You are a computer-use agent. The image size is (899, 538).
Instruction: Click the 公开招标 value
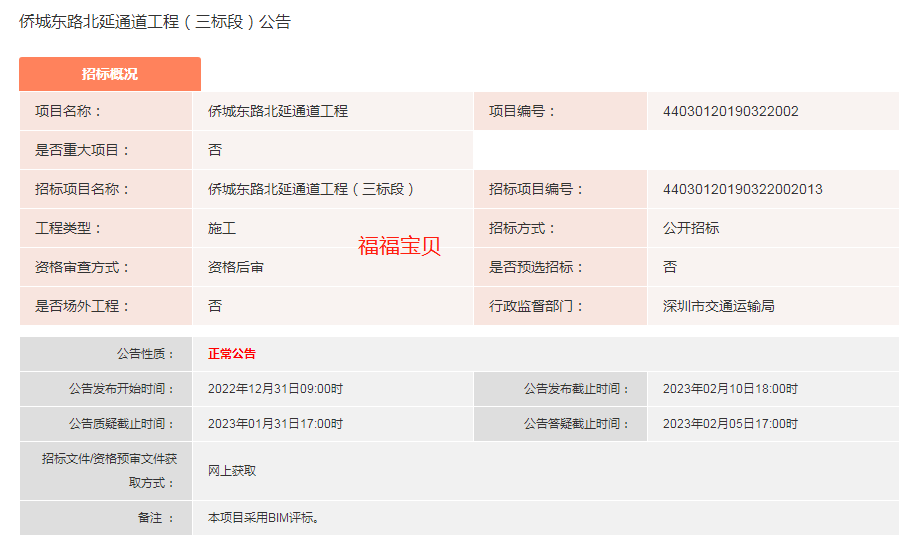coord(690,228)
